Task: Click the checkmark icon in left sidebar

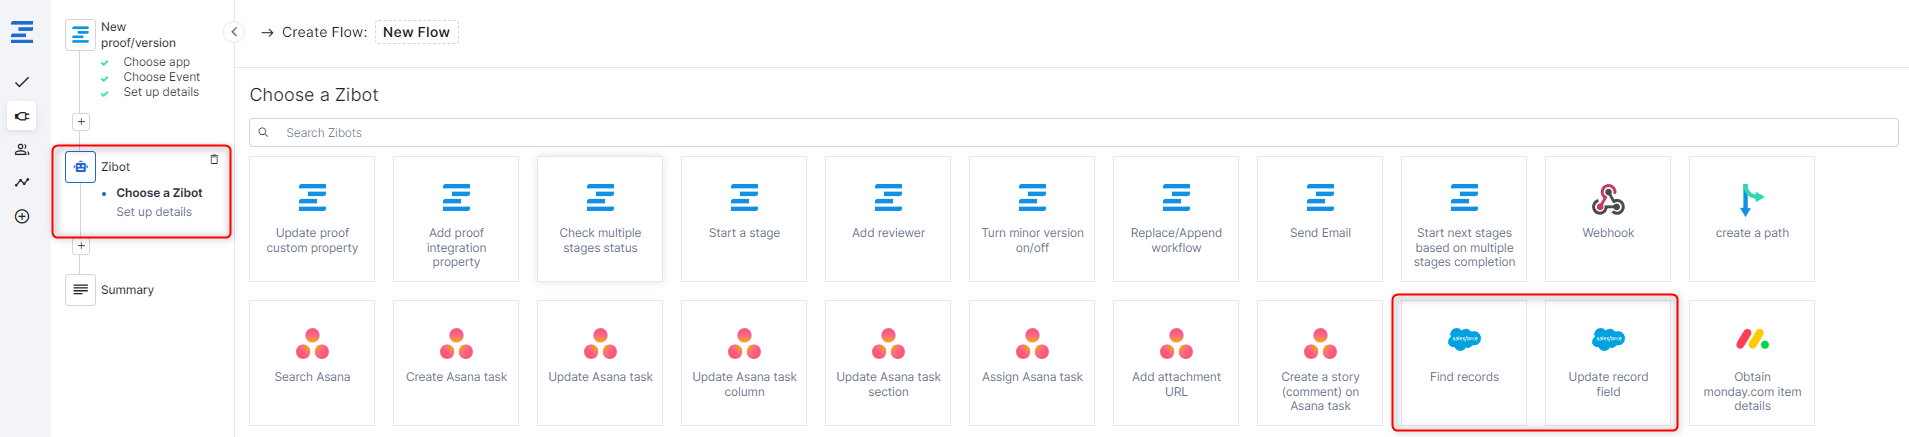Action: pos(22,82)
